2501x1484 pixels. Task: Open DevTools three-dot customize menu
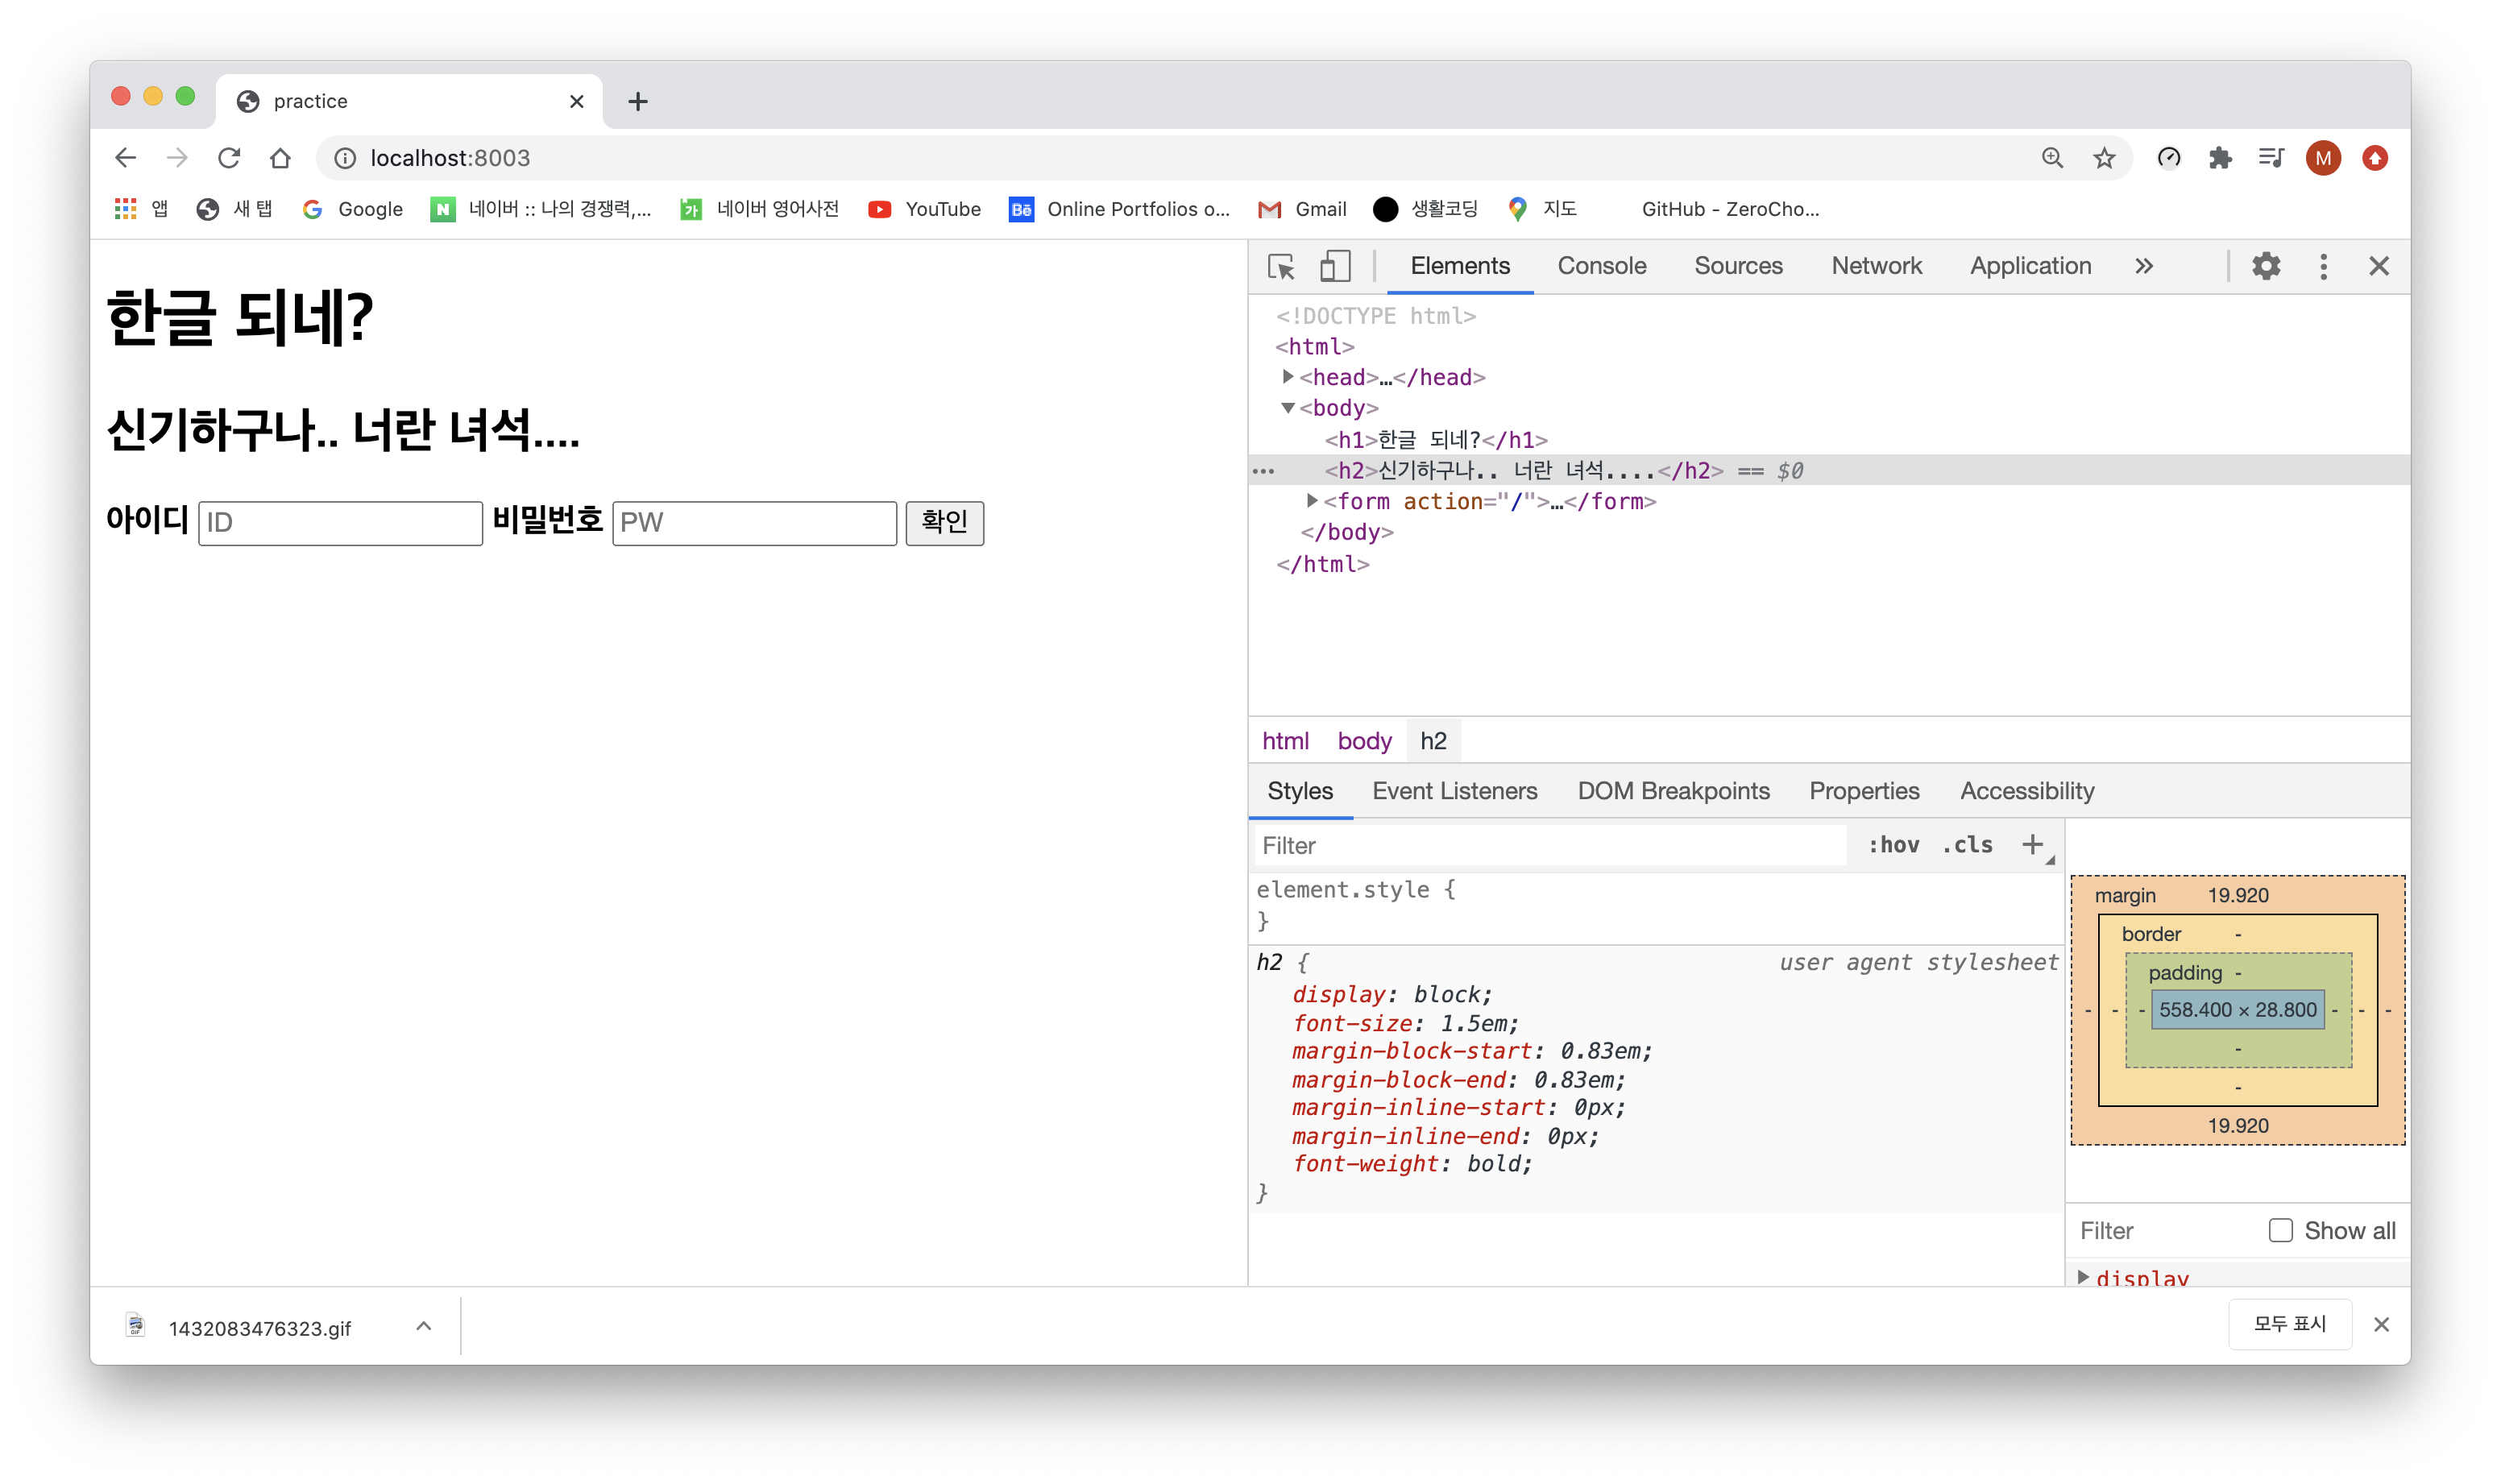point(2323,266)
